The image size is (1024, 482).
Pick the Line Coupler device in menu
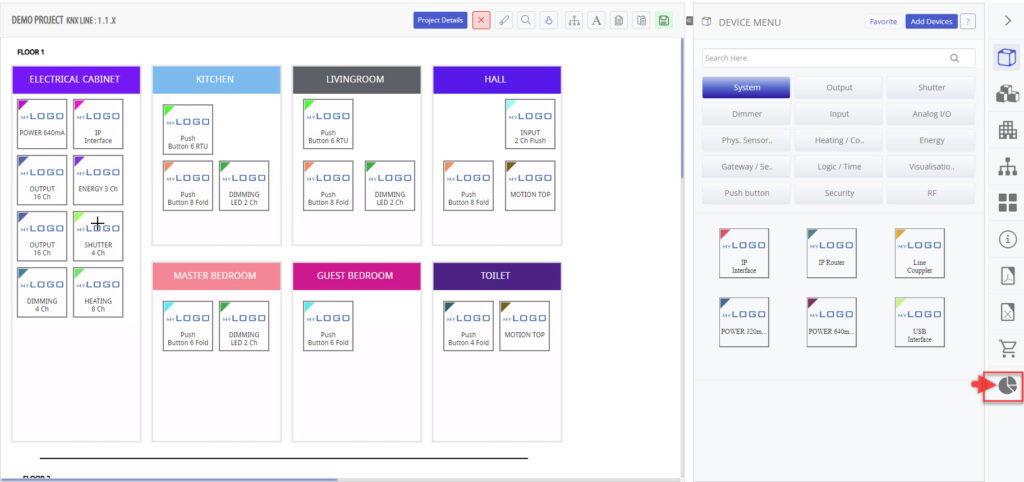pyautogui.click(x=920, y=253)
